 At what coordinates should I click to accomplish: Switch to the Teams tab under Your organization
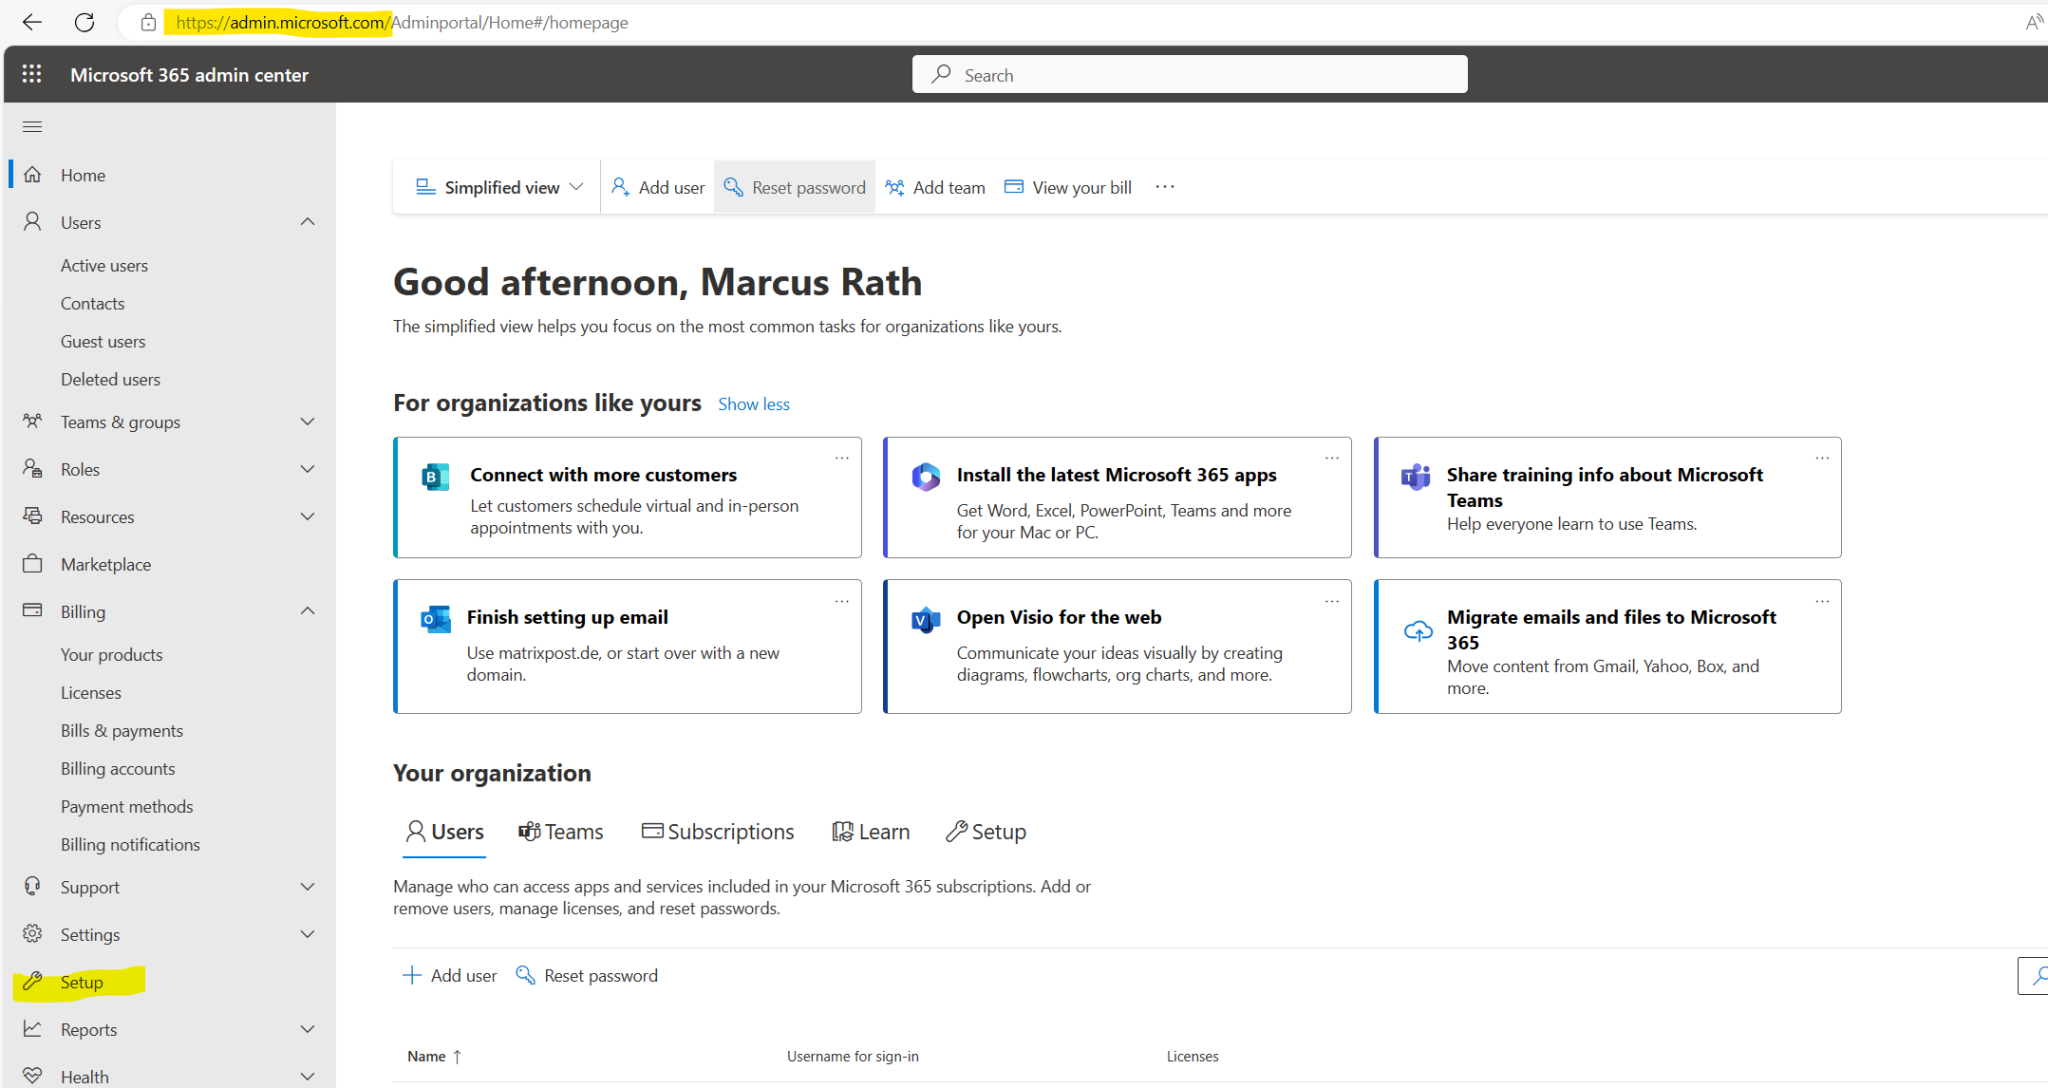tap(560, 830)
